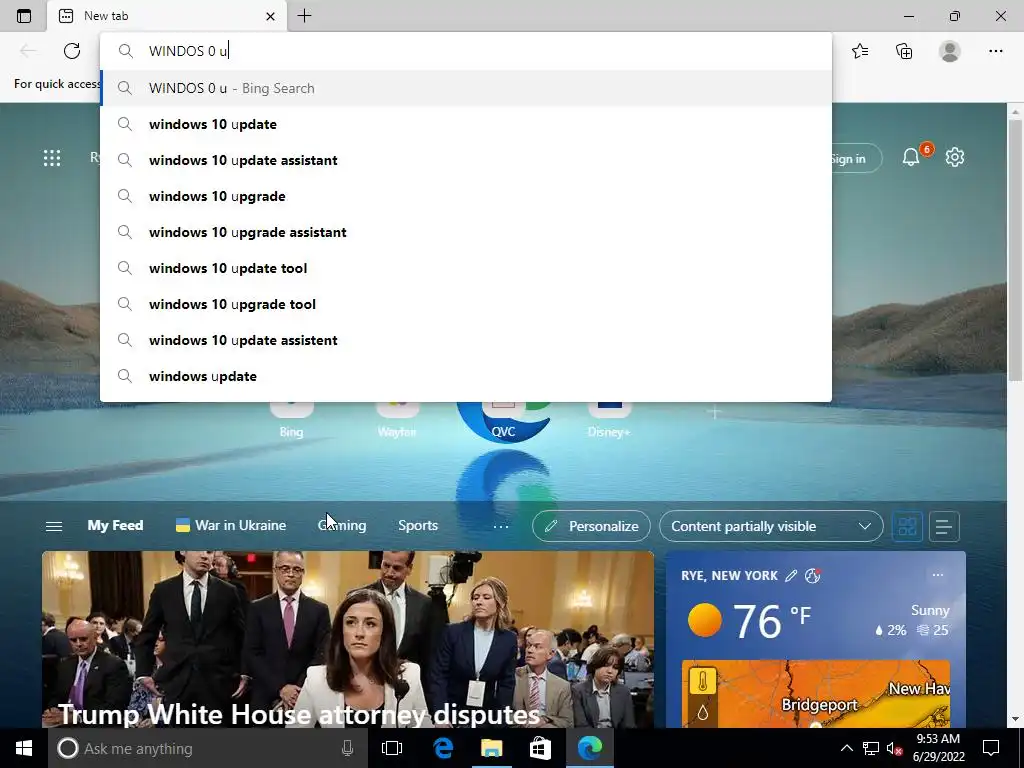This screenshot has height=768, width=1024.
Task: Expand Content partially visible dropdown
Action: click(771, 526)
